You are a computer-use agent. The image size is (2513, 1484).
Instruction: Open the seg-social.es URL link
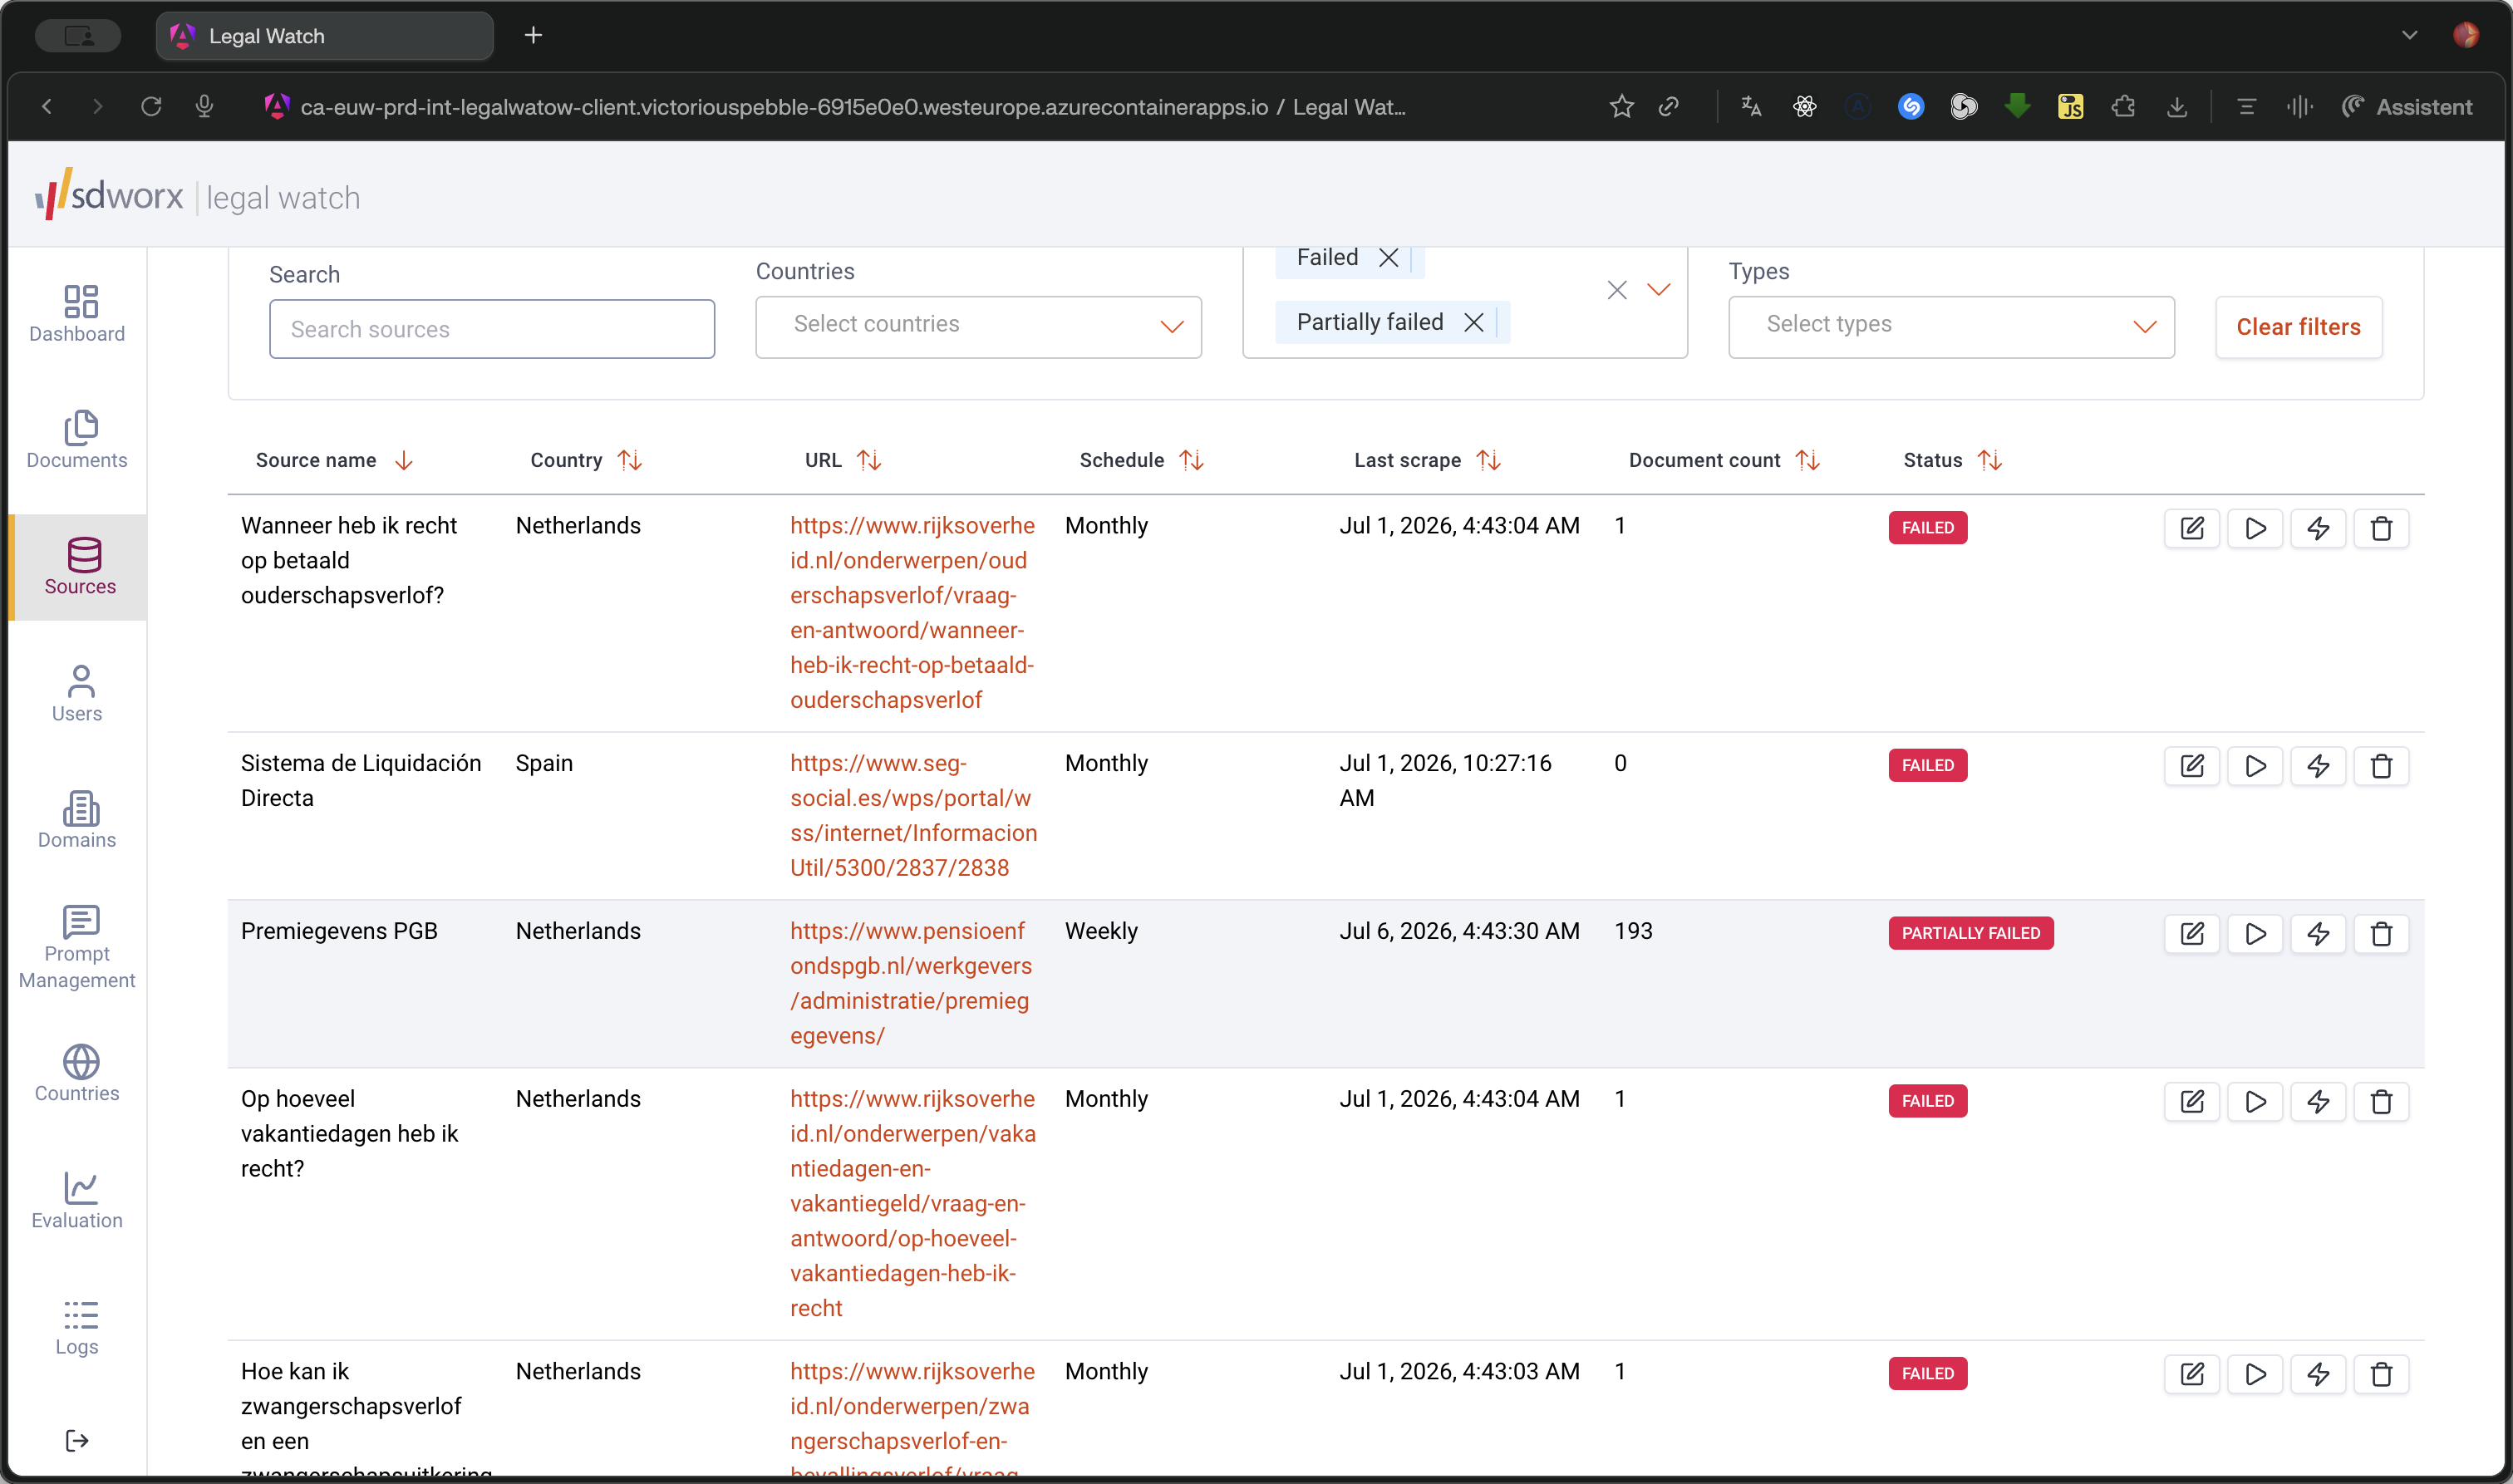pos(913,815)
